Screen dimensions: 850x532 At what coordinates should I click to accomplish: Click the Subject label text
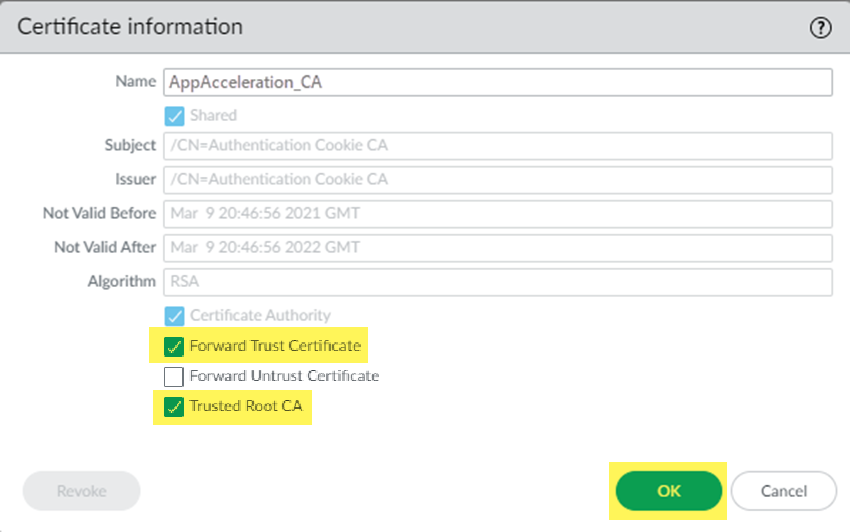130,146
